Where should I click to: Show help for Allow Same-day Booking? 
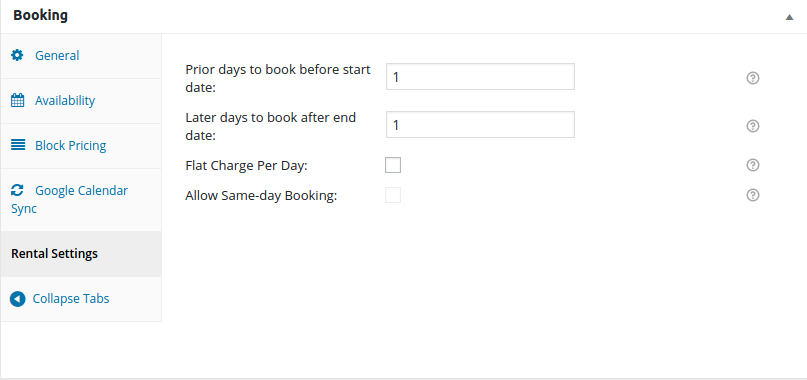(753, 195)
